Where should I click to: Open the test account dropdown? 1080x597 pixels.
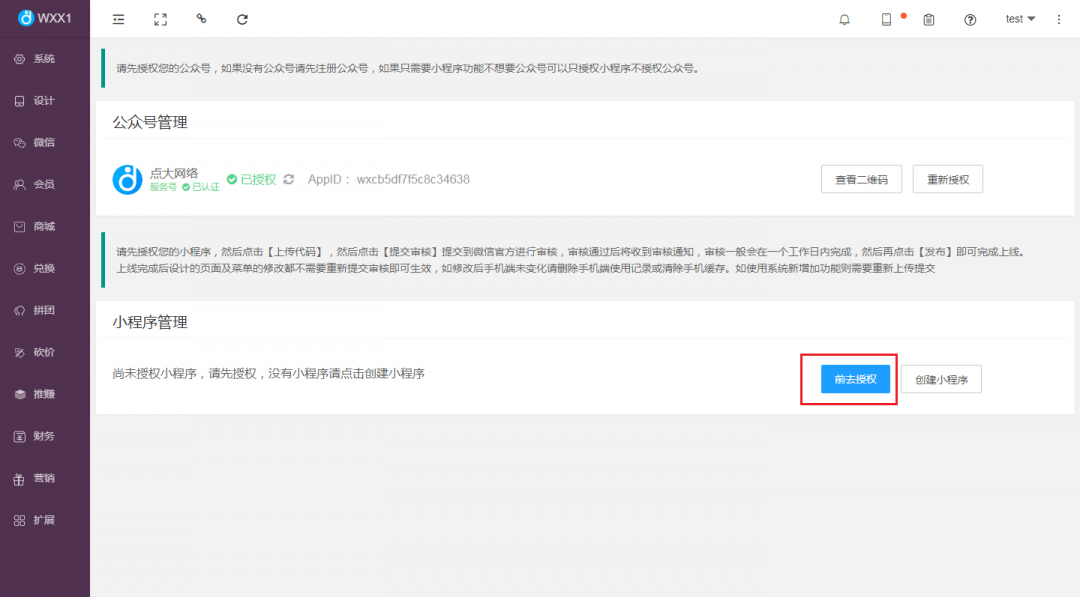pyautogui.click(x=1019, y=18)
